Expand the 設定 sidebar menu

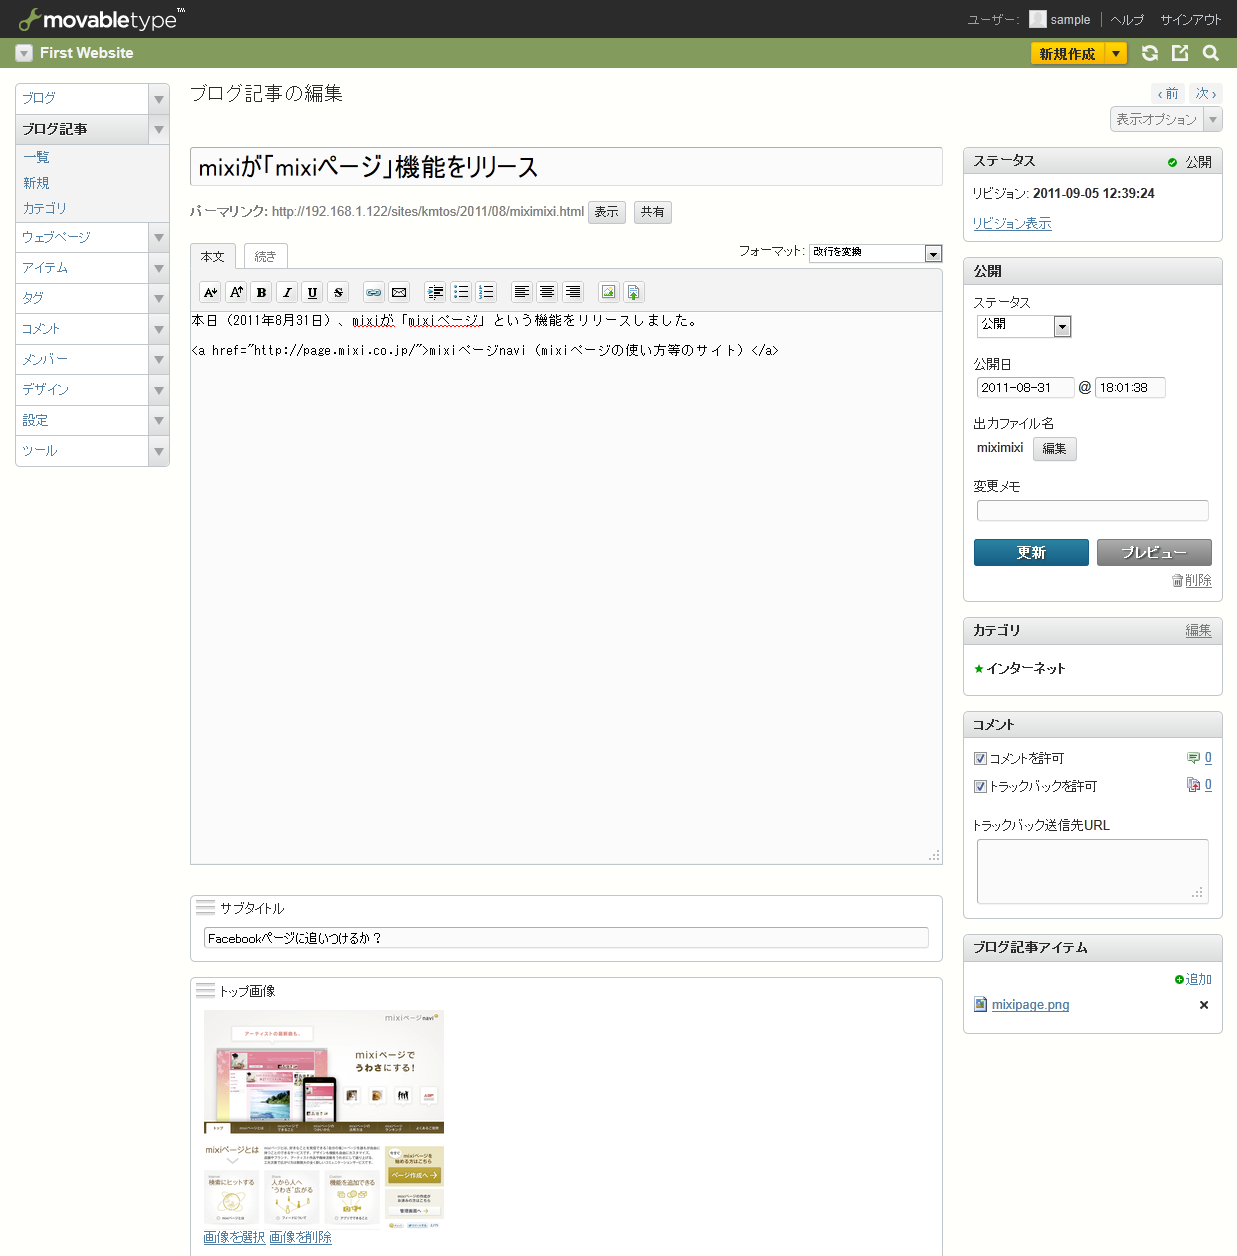(159, 421)
